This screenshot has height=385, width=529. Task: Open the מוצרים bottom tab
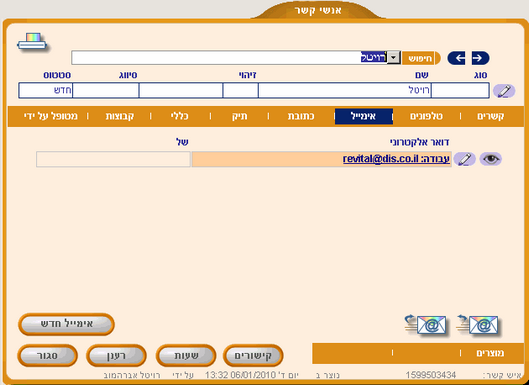click(490, 353)
